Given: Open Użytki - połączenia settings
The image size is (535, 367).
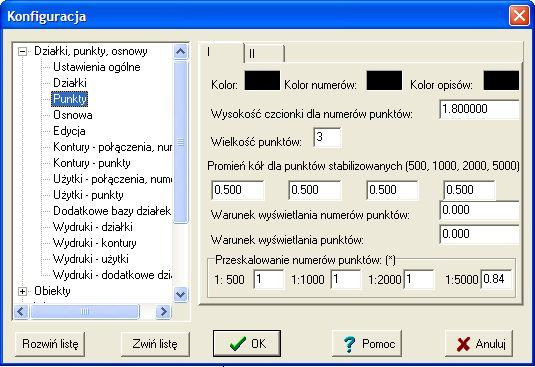Looking at the screenshot, I should click(x=112, y=179).
